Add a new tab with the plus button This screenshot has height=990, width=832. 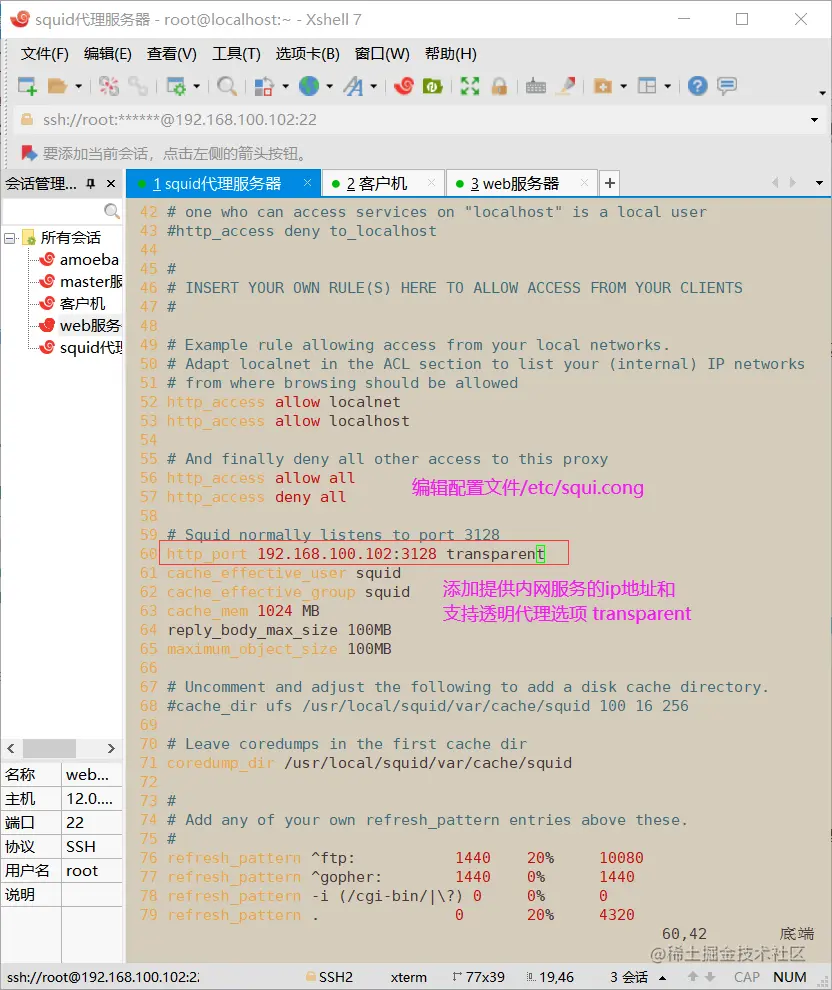pyautogui.click(x=609, y=183)
